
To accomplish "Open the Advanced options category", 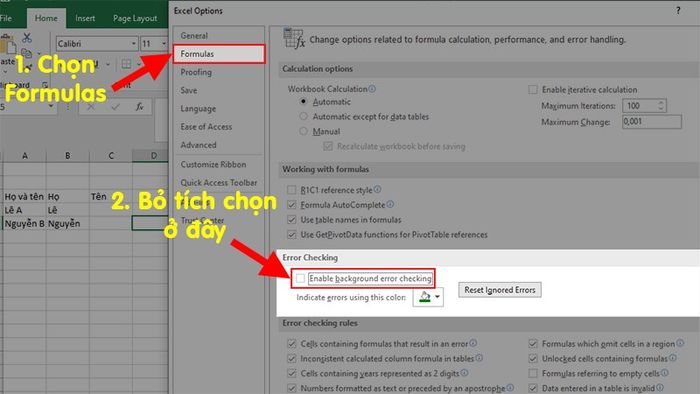I will [219, 145].
